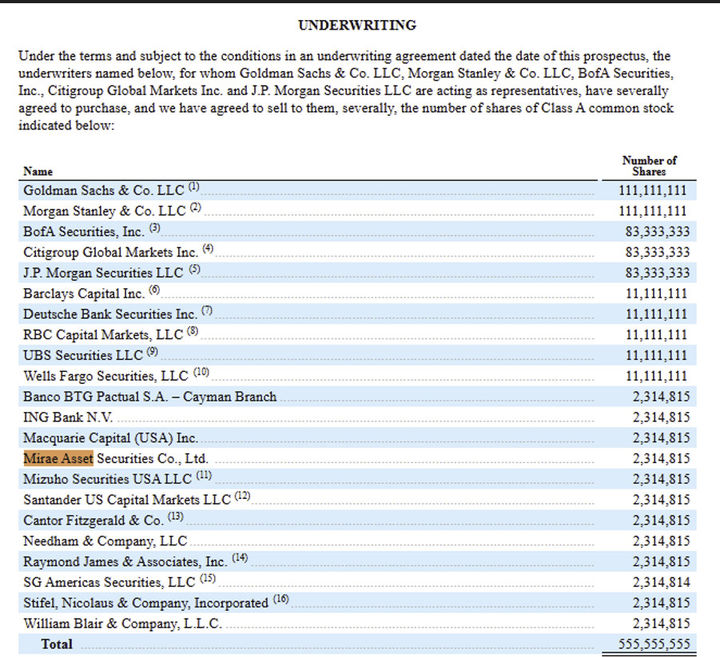Click Stifel, Nicolaus share count 2,314,815
This screenshot has height=657, width=720.
point(661,603)
